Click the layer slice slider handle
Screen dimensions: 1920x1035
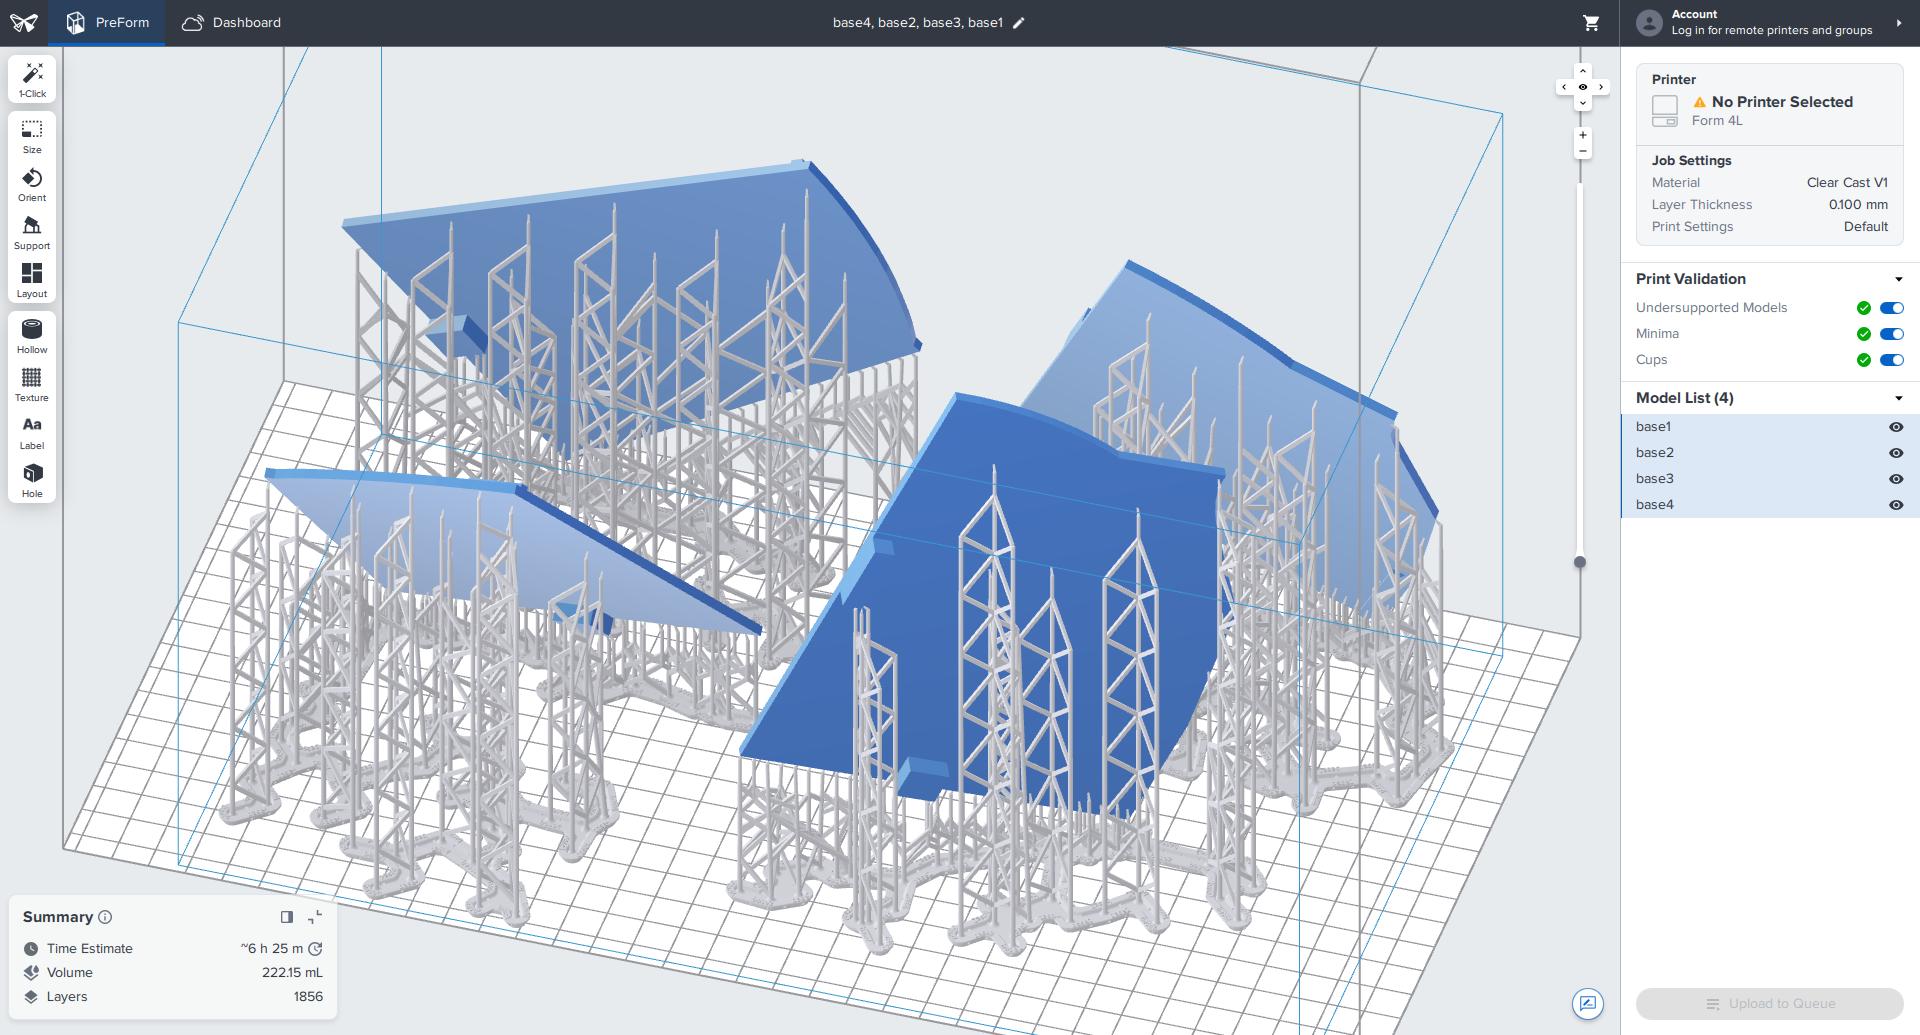[x=1580, y=562]
